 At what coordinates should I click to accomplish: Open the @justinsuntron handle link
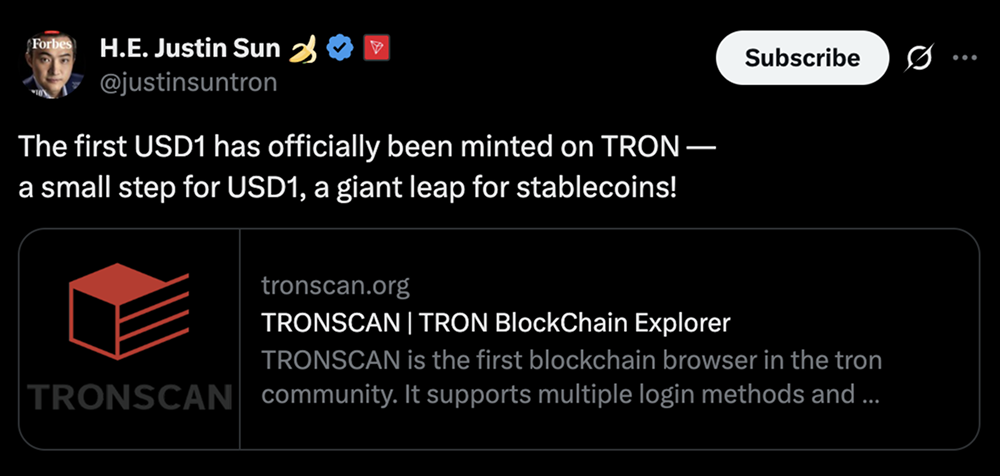pos(188,82)
